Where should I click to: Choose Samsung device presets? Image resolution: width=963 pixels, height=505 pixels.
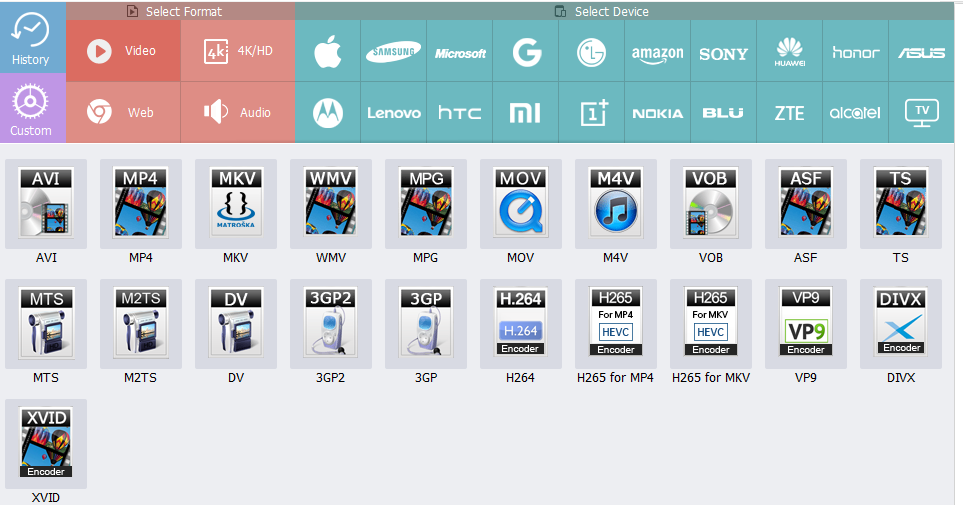[394, 51]
